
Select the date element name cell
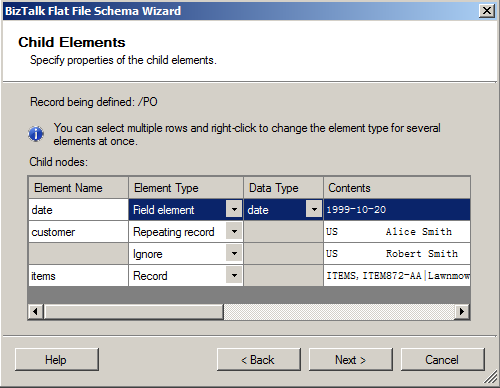tap(78, 210)
